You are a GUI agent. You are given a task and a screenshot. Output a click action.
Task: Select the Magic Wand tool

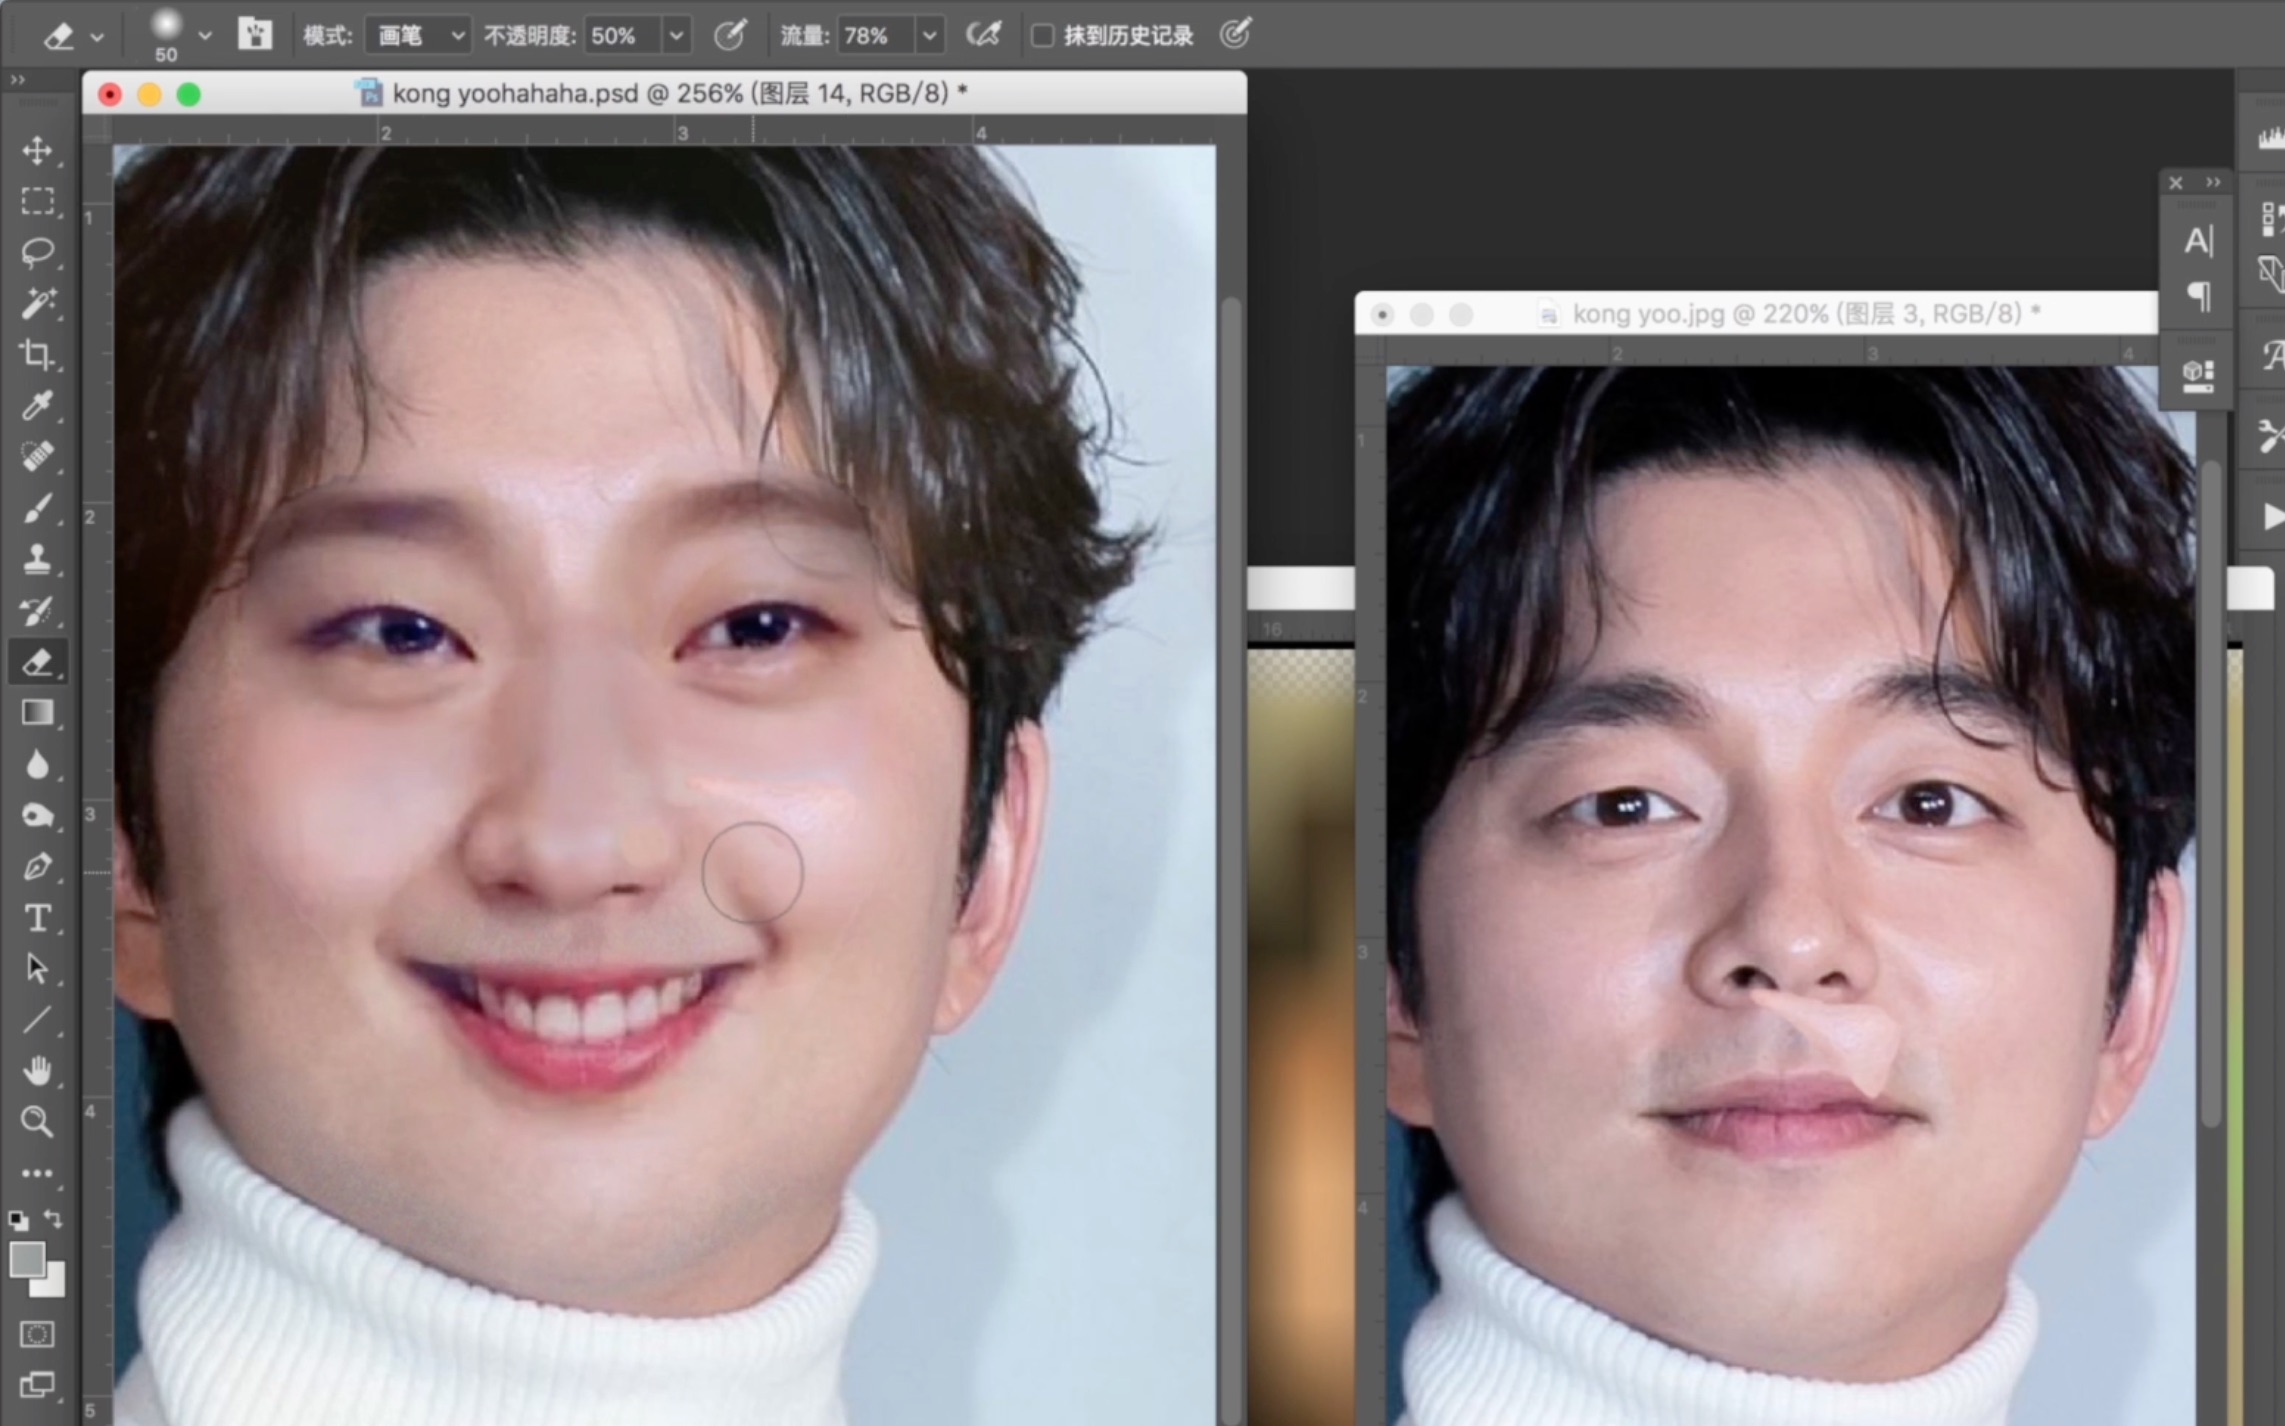[x=37, y=303]
